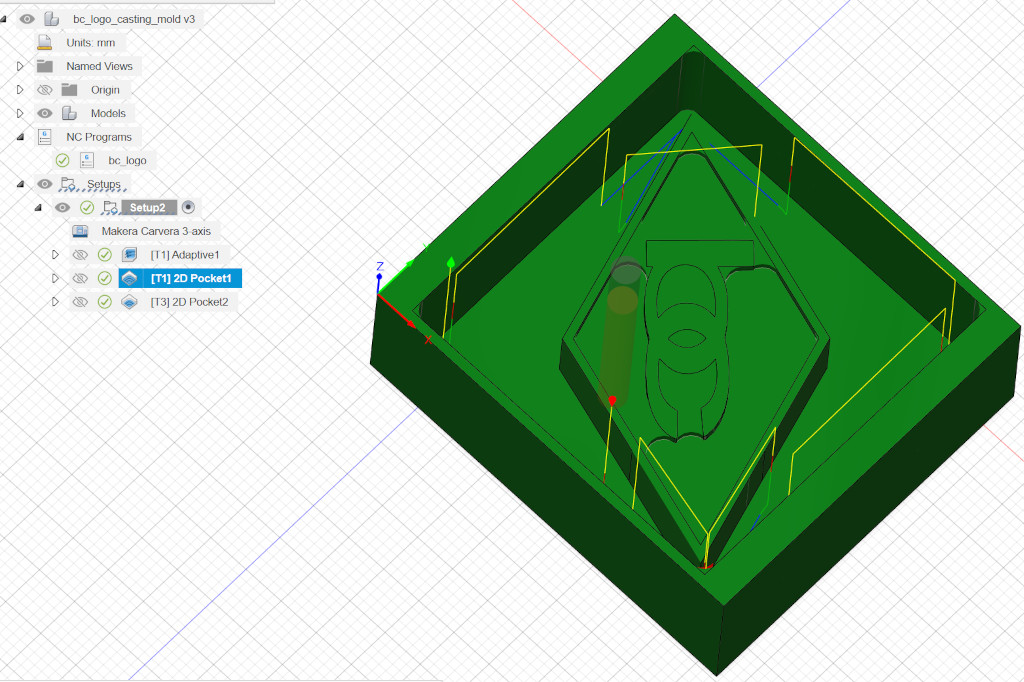1024x682 pixels.
Task: Click the Adaptive1 operation type icon
Action: coord(129,254)
